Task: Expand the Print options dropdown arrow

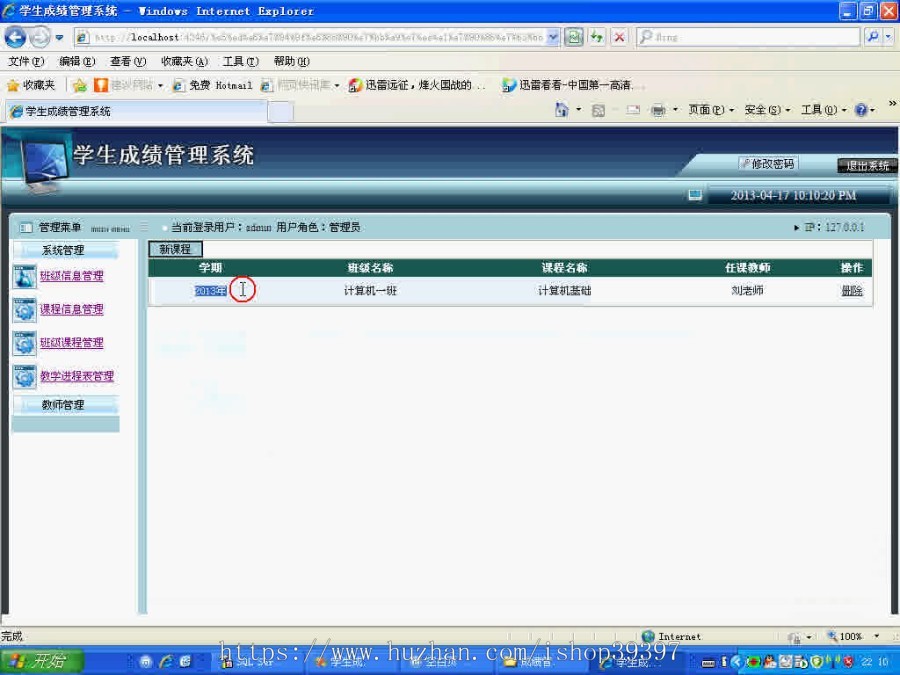Action: tap(675, 110)
